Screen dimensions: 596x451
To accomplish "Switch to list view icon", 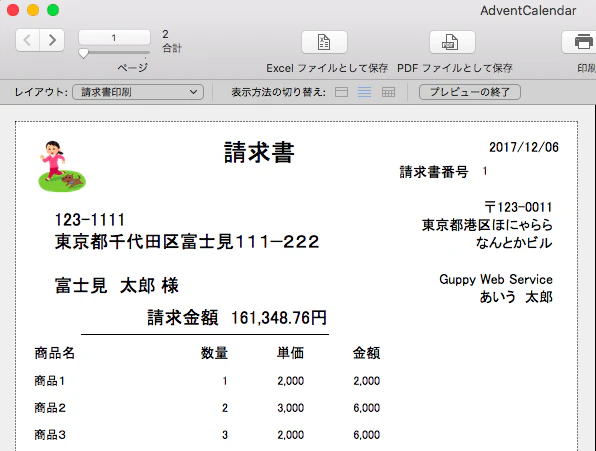I will 365,92.
